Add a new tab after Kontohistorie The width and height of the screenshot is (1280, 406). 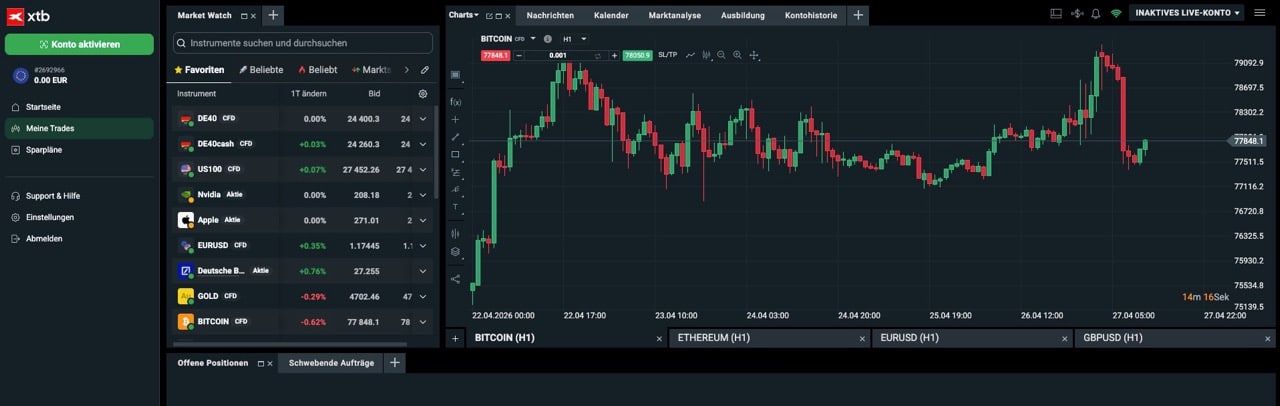point(858,15)
